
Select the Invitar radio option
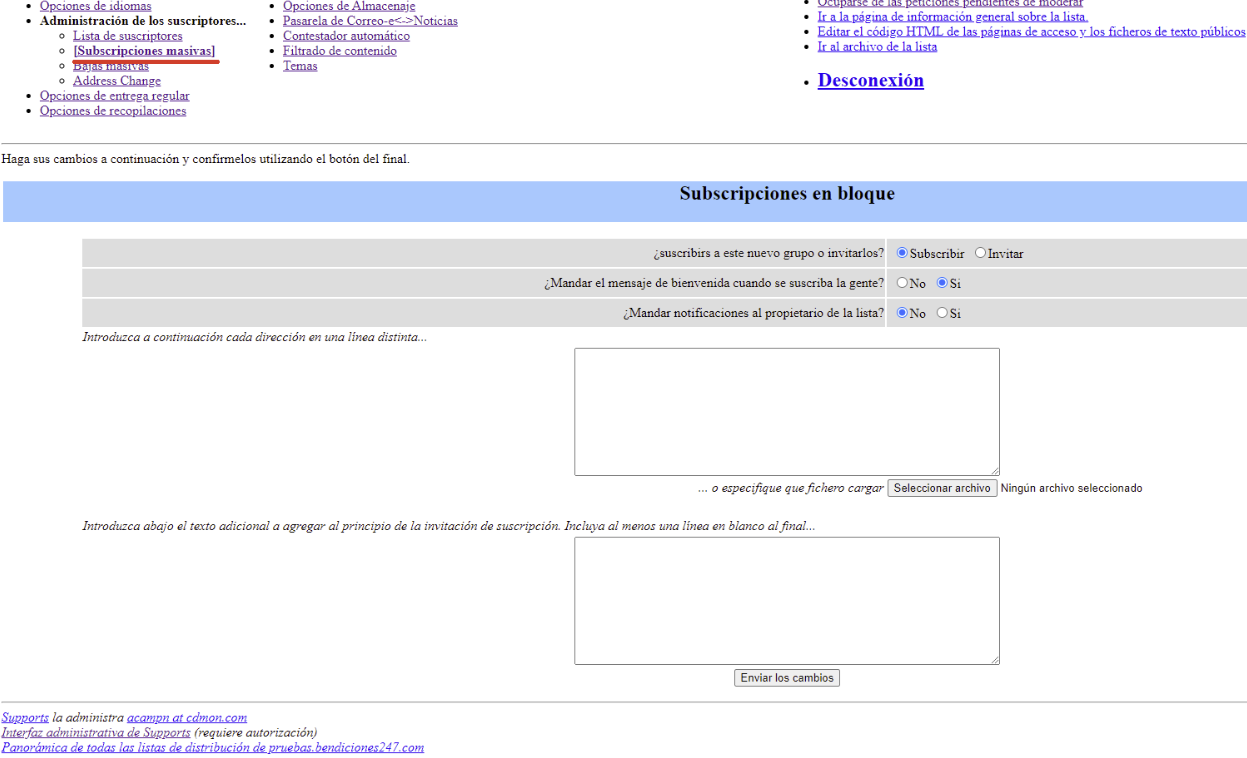(980, 253)
